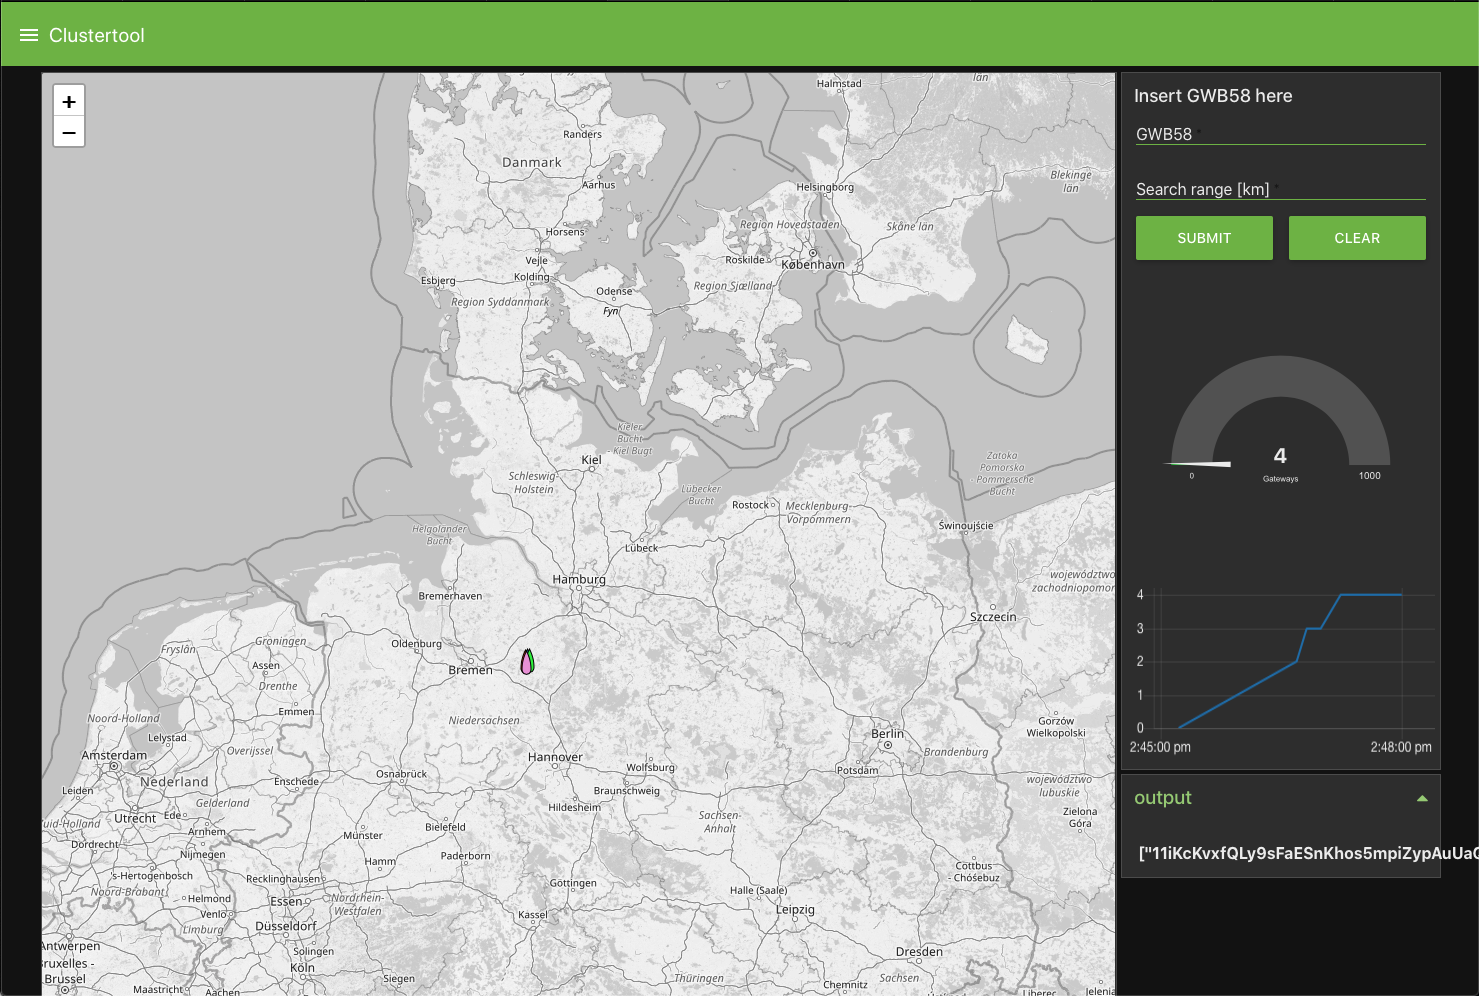
Task: Zoom out on the map with the minus control
Action: point(68,132)
